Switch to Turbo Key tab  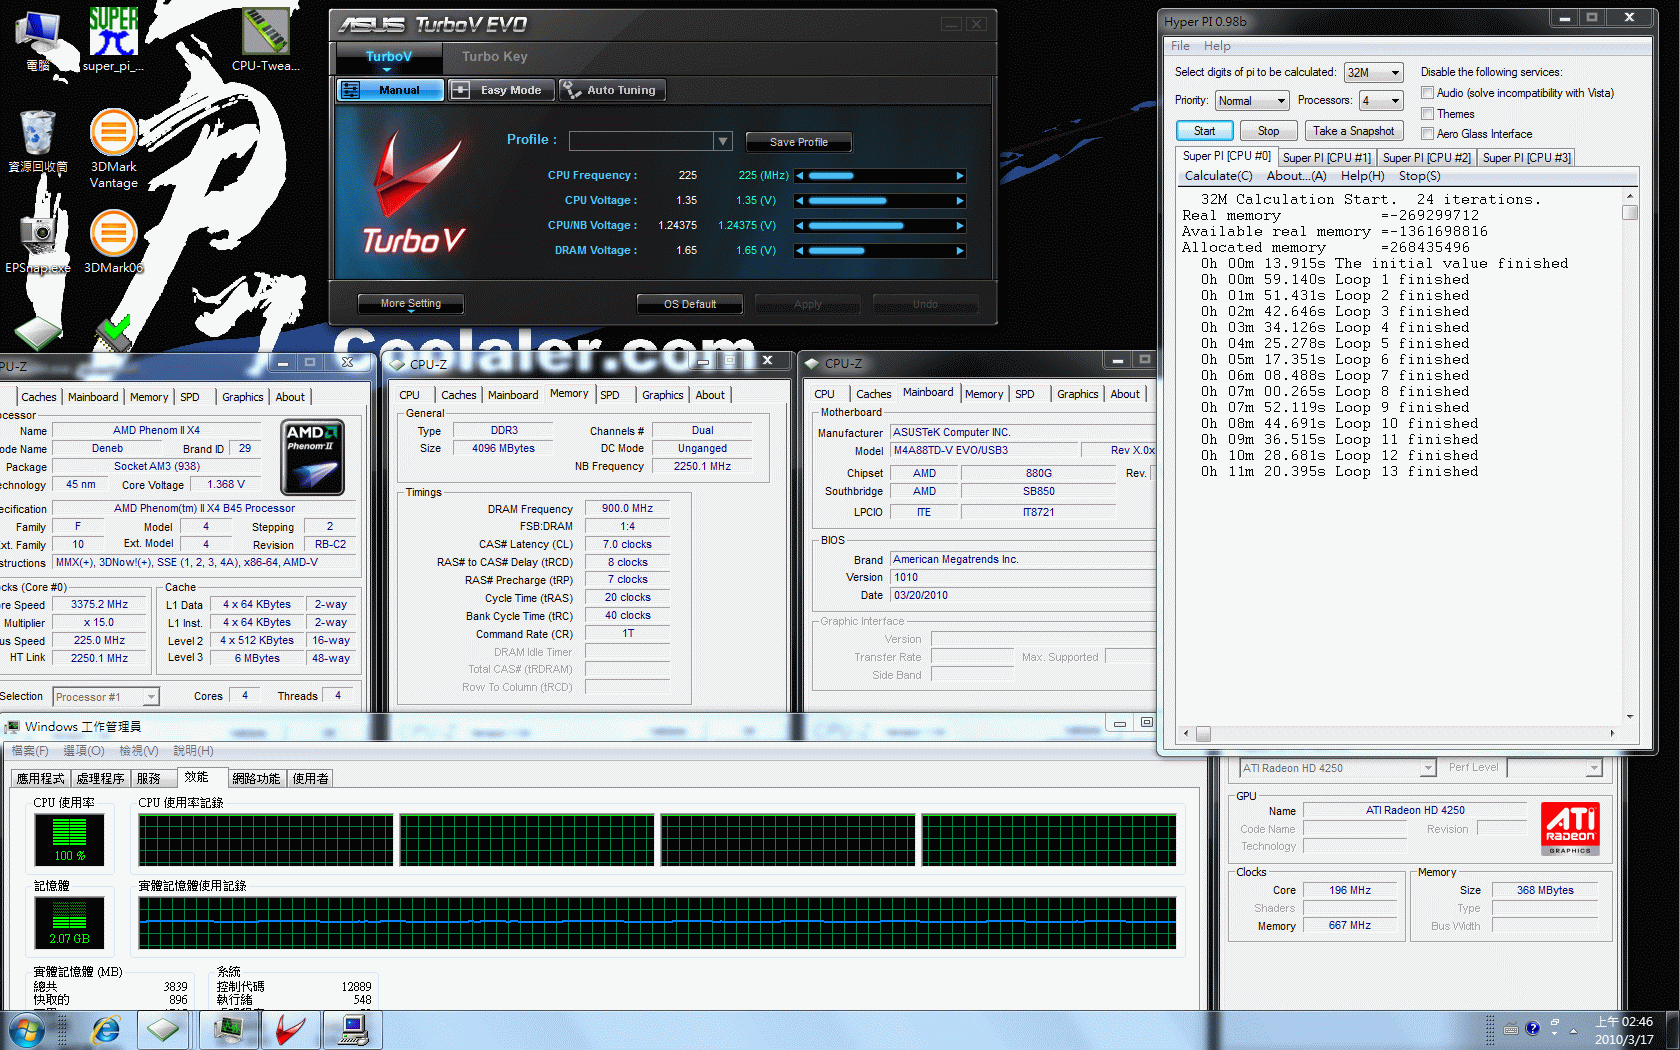pos(494,57)
